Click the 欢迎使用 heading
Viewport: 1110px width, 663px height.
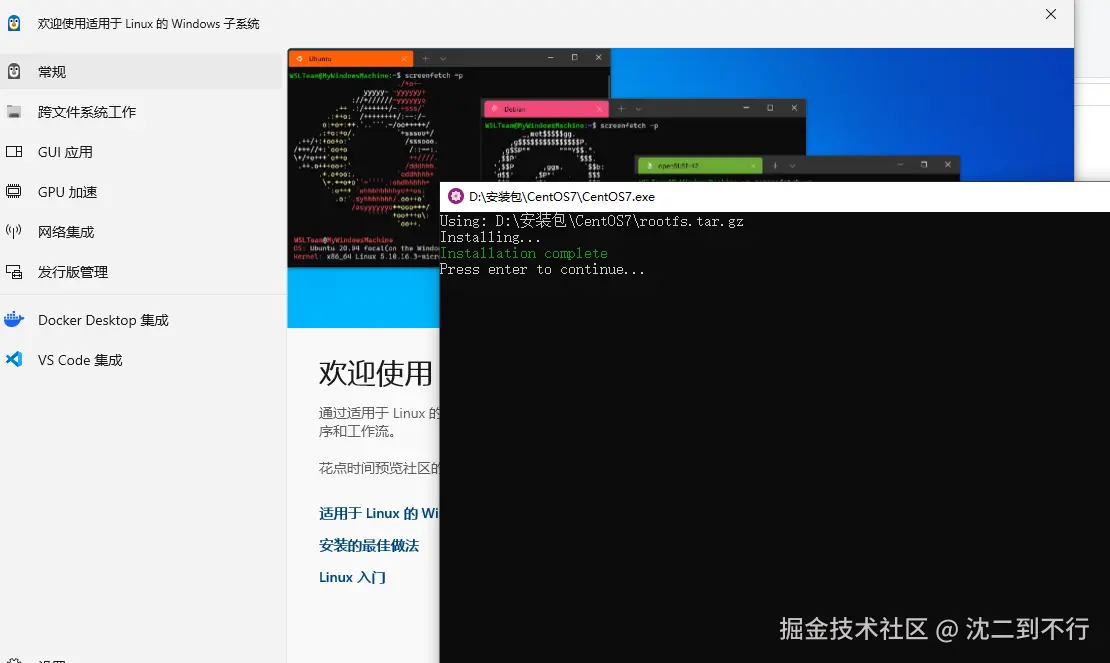click(375, 373)
